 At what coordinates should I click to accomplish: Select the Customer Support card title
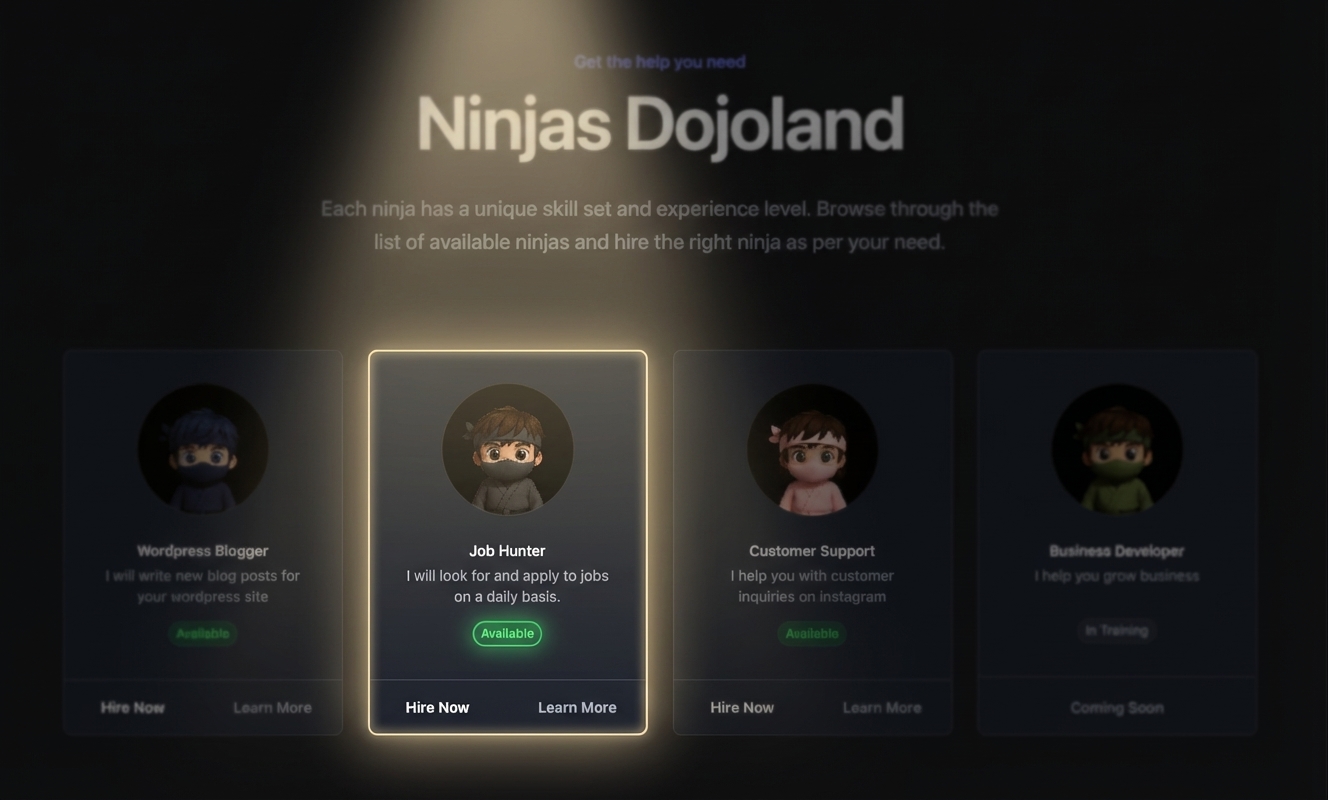point(812,551)
